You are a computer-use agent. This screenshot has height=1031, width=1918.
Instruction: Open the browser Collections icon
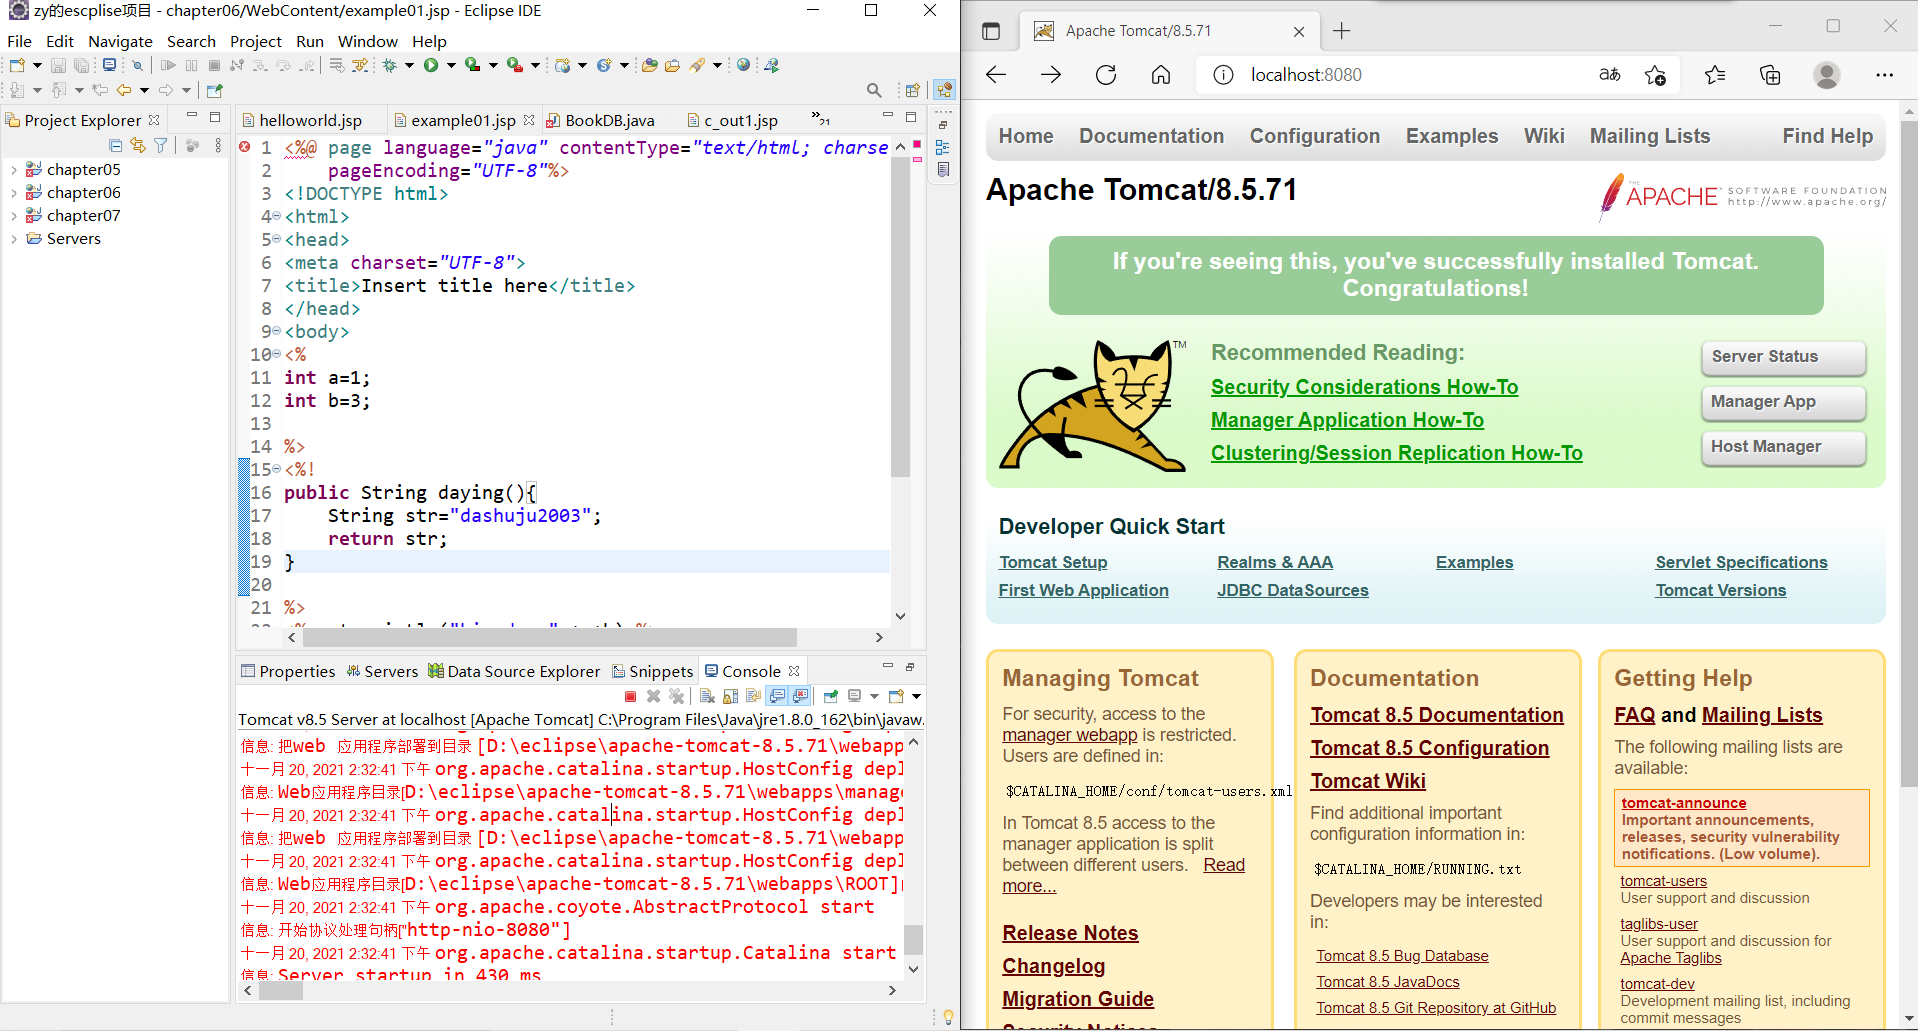1770,75
